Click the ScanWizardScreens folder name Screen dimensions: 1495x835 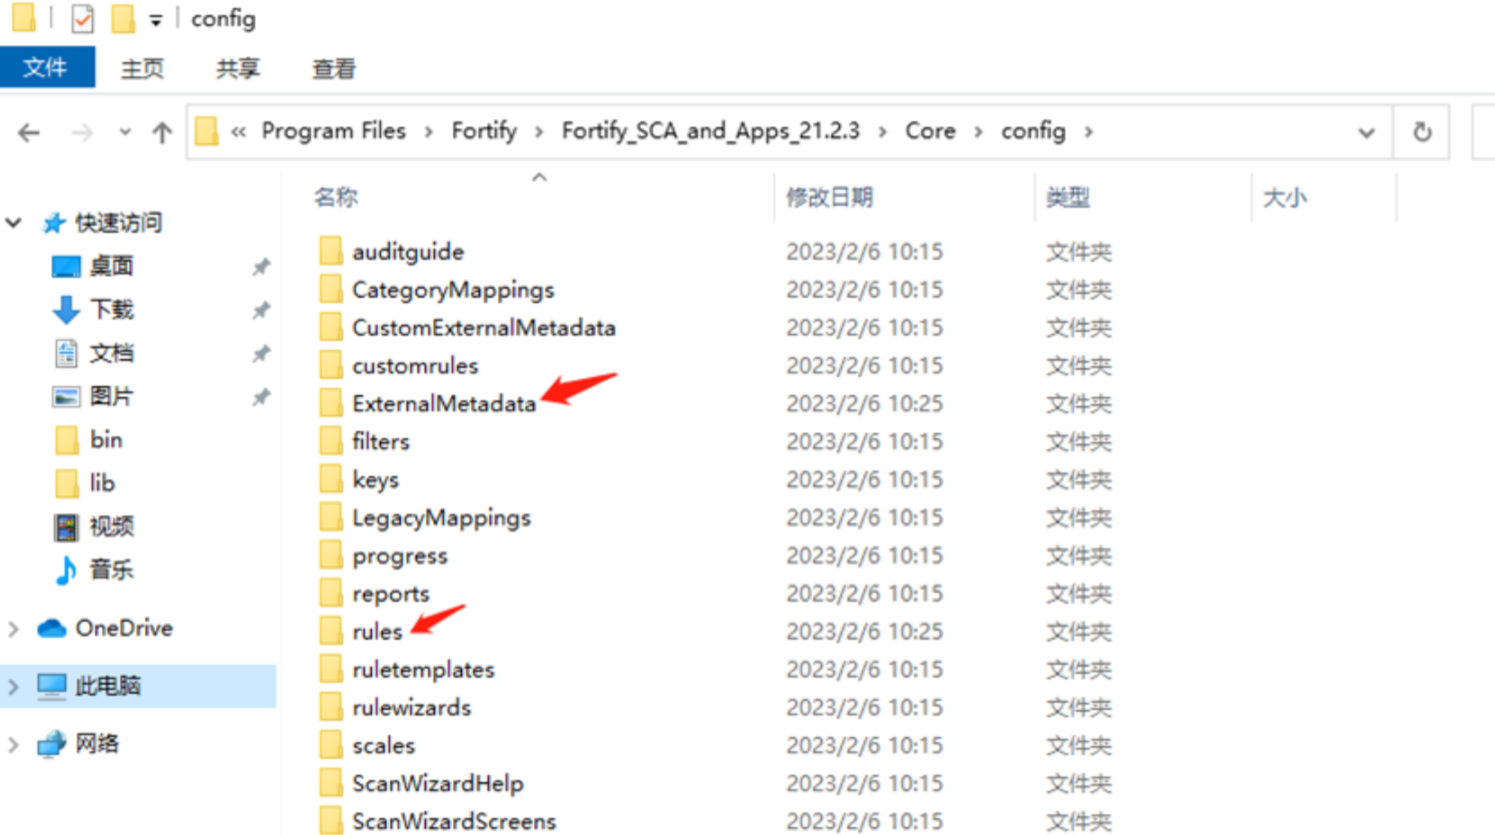[454, 821]
